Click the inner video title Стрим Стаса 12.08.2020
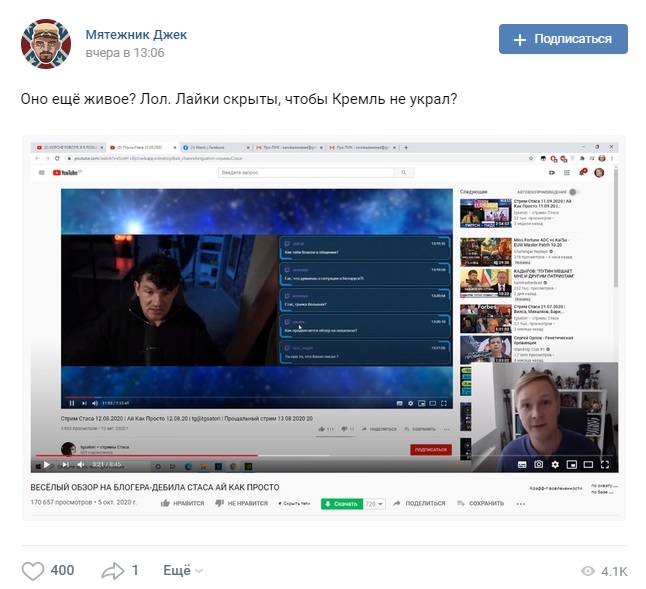This screenshot has width=646, height=589. click(x=187, y=418)
